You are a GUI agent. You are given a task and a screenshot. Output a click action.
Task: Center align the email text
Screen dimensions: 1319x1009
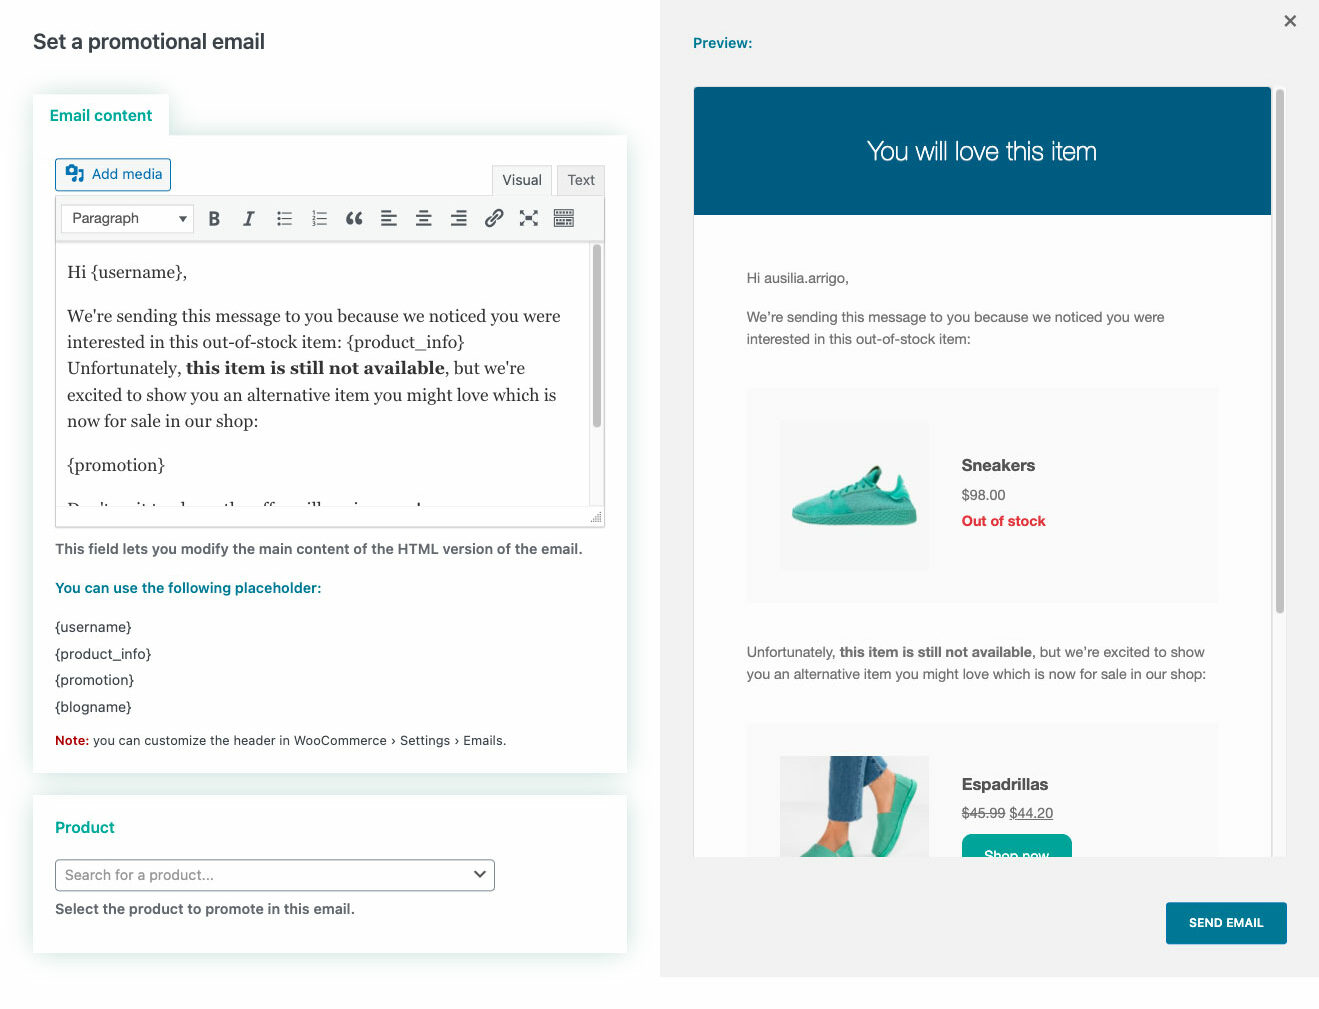click(424, 219)
